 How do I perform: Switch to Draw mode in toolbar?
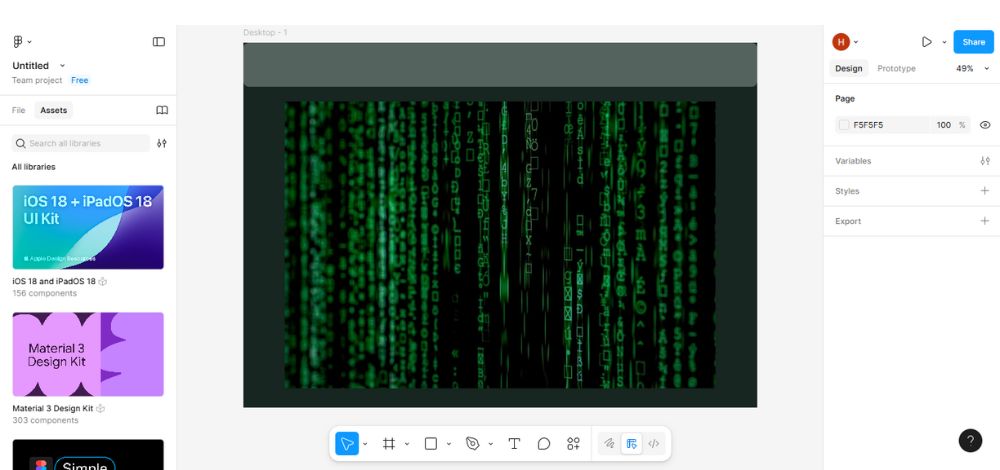click(609, 444)
